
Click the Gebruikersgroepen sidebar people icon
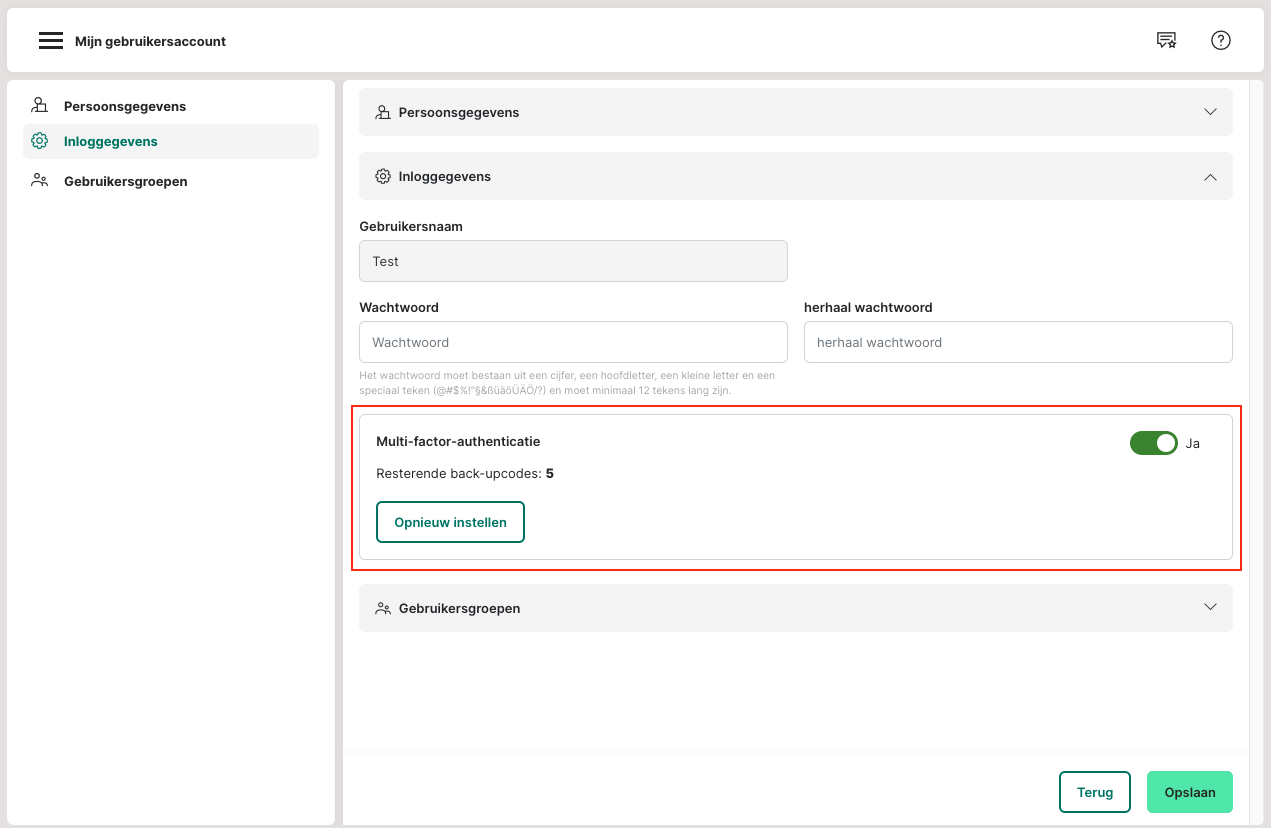(40, 181)
